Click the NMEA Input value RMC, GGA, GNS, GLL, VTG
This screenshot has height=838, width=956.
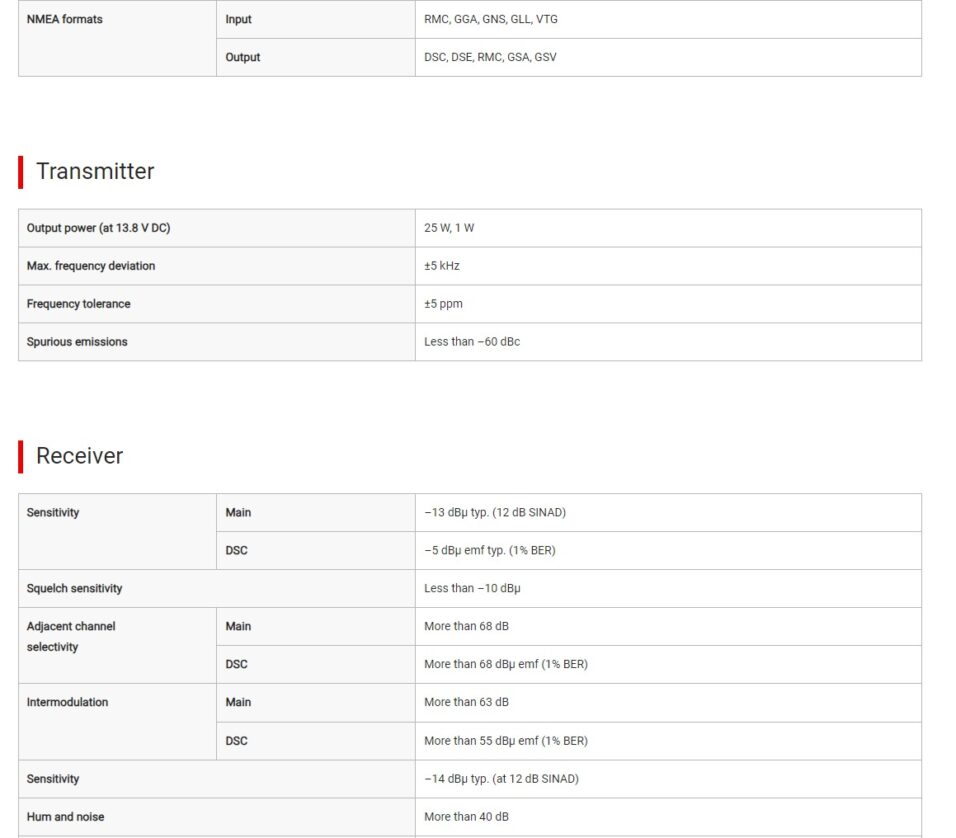(x=491, y=20)
